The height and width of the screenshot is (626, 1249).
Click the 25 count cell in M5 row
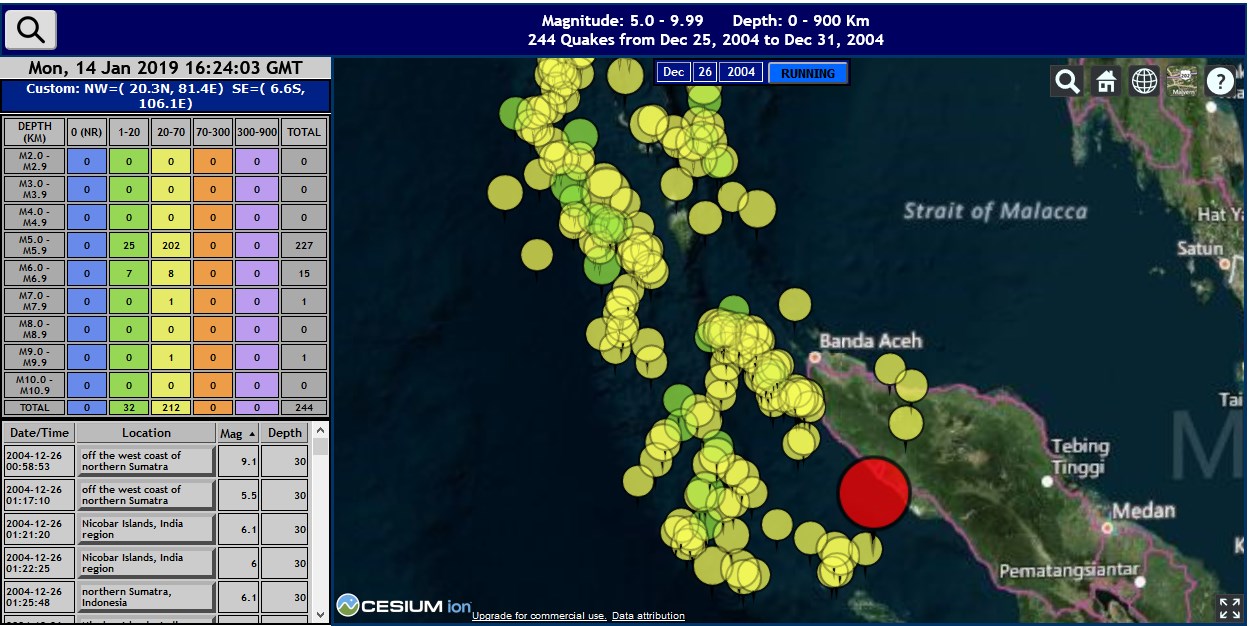(x=128, y=245)
